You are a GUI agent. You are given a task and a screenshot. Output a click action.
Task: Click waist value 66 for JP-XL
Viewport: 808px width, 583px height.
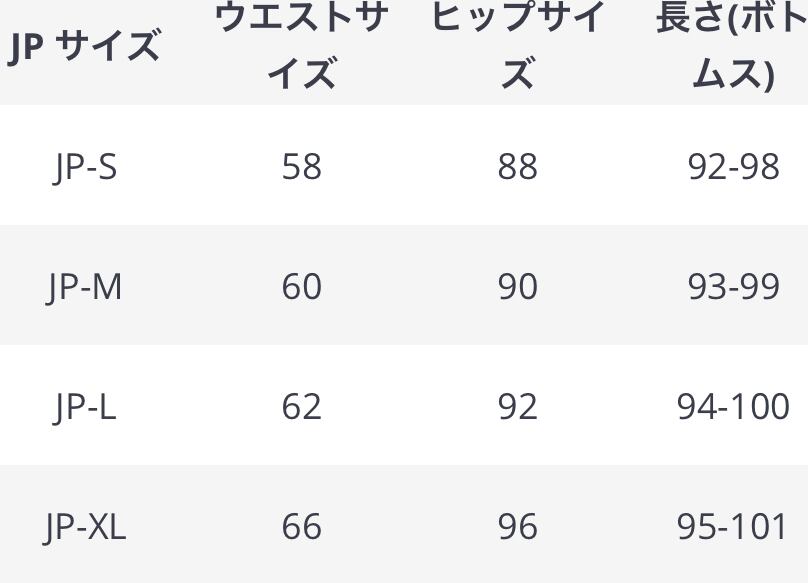point(301,526)
